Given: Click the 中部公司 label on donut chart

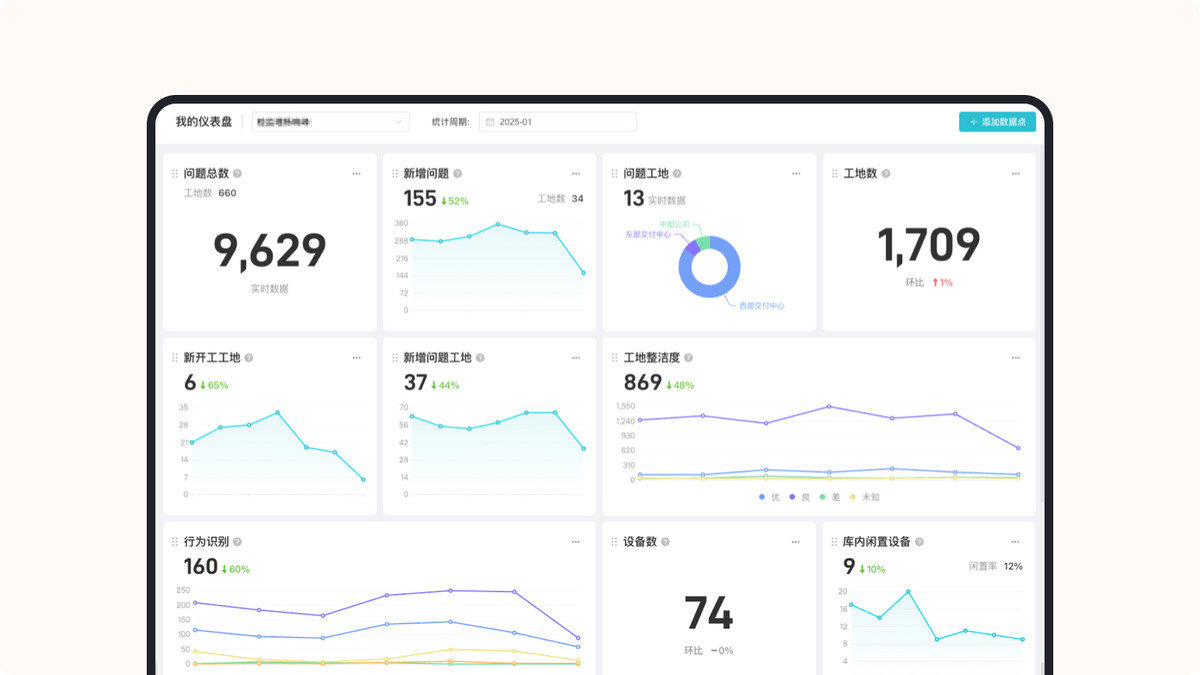Looking at the screenshot, I should 674,224.
